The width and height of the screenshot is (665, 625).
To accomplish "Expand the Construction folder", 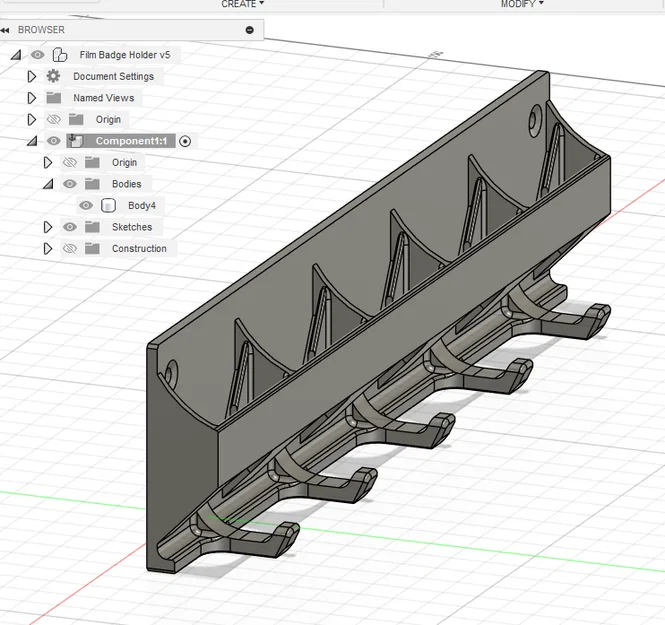I will coord(48,248).
